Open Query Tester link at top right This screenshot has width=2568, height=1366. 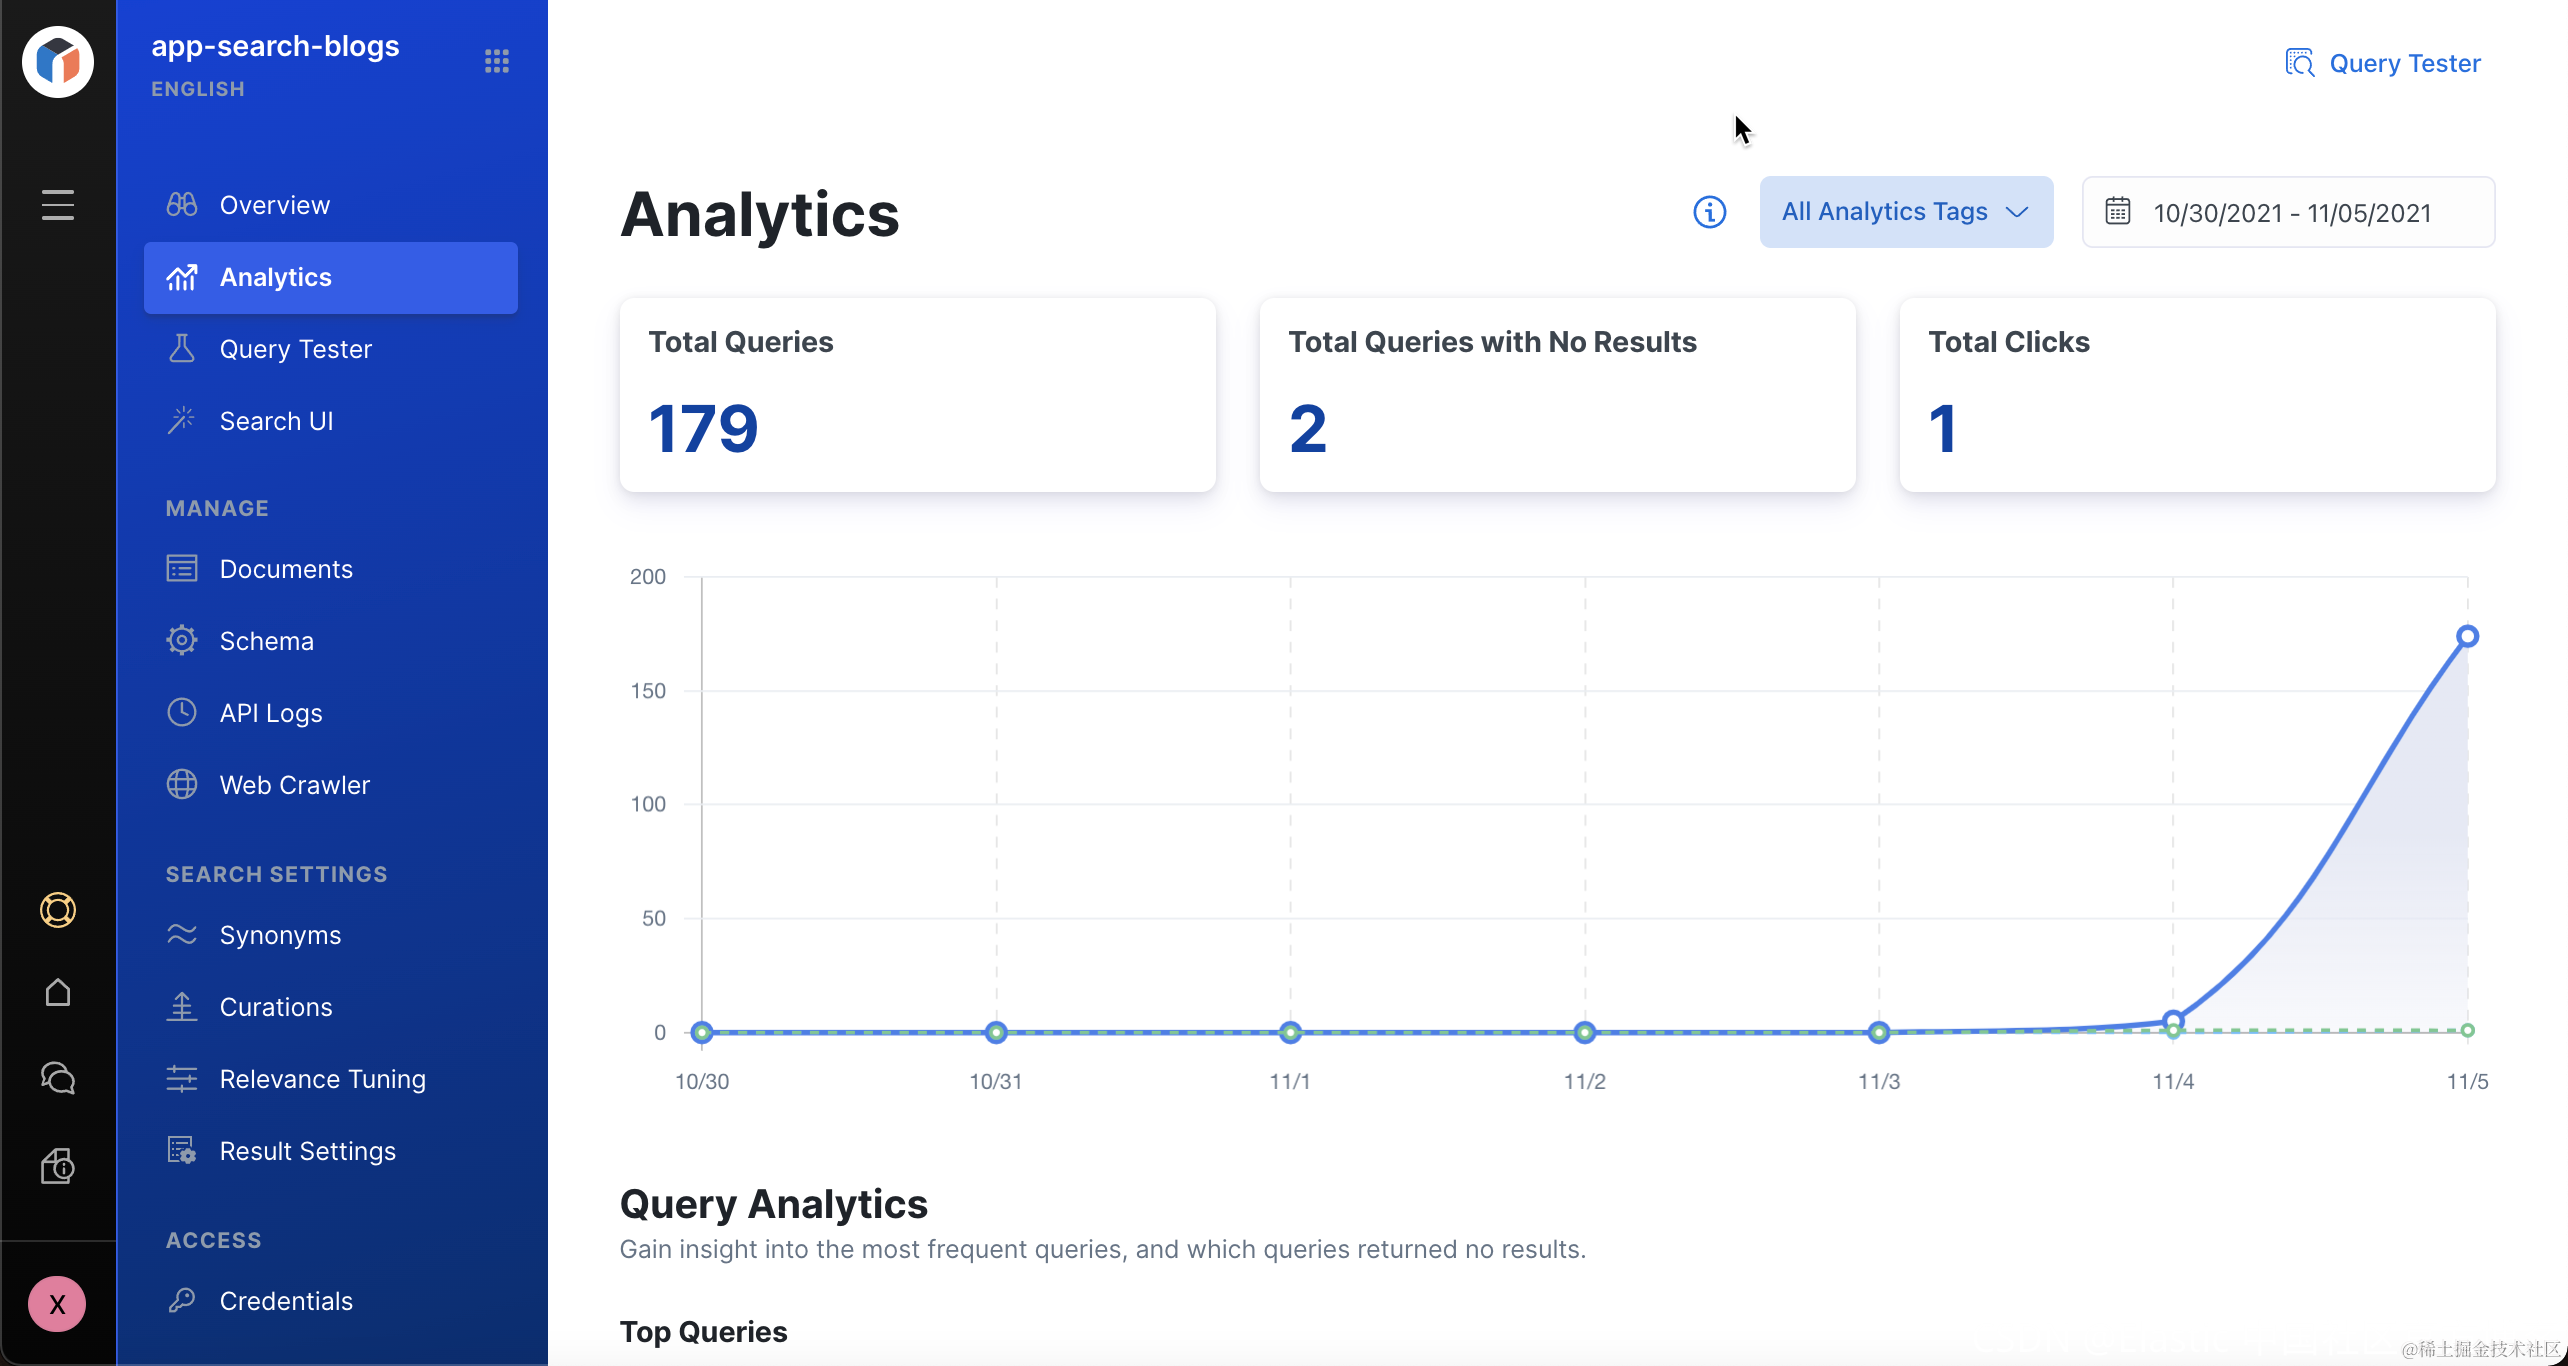click(x=2384, y=63)
